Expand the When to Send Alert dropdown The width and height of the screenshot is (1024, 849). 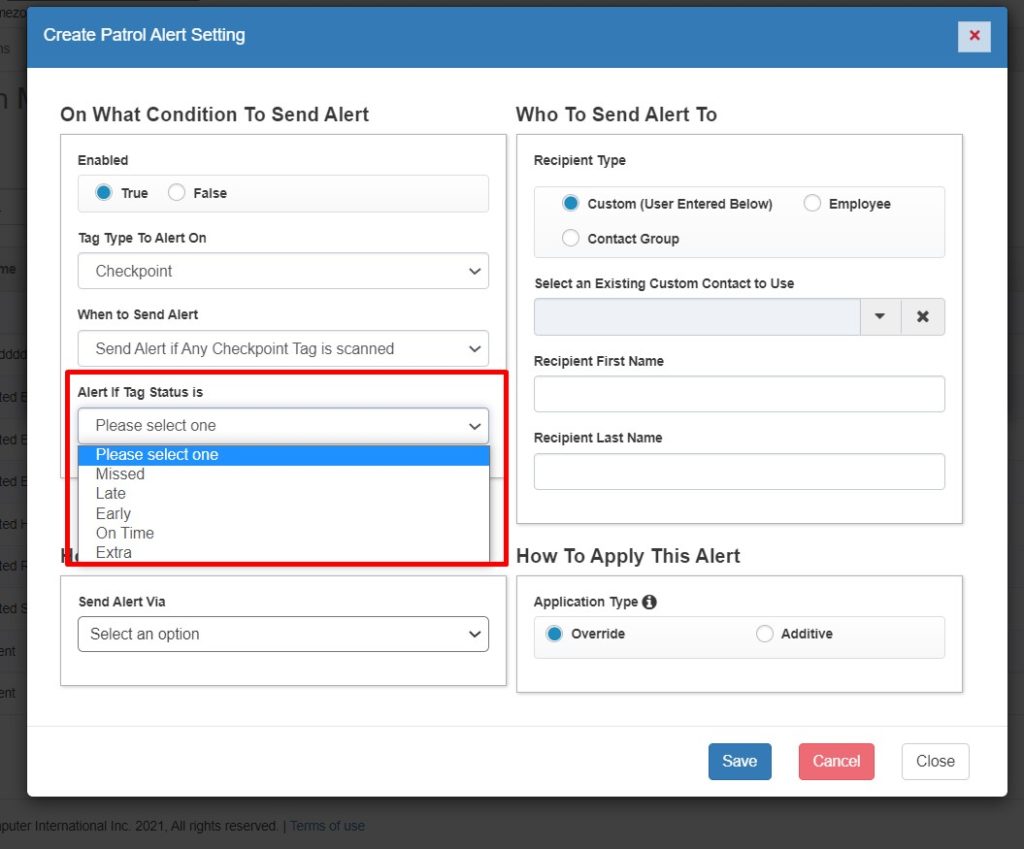[283, 349]
